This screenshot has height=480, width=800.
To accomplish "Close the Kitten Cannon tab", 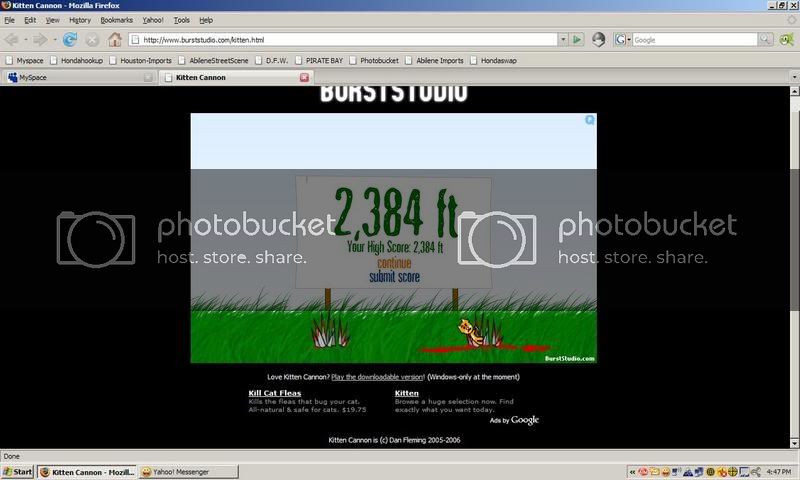I will pyautogui.click(x=304, y=78).
